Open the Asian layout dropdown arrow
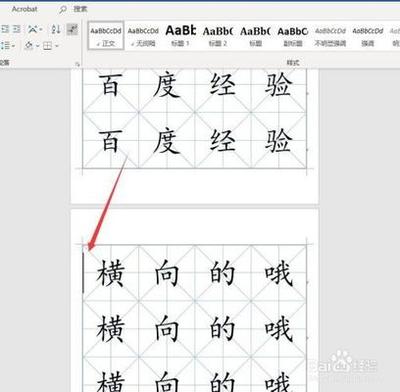 coord(41,29)
